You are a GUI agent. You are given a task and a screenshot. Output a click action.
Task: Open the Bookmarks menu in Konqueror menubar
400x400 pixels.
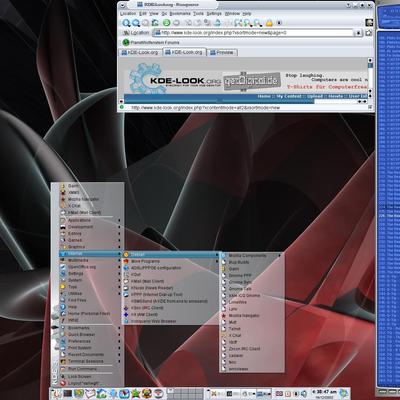tap(180, 14)
